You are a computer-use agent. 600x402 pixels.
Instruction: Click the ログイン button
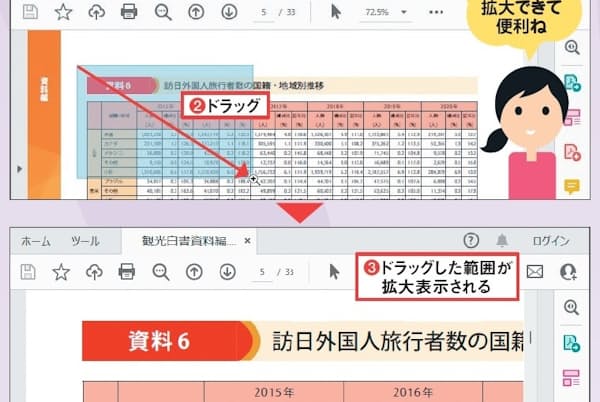551,241
